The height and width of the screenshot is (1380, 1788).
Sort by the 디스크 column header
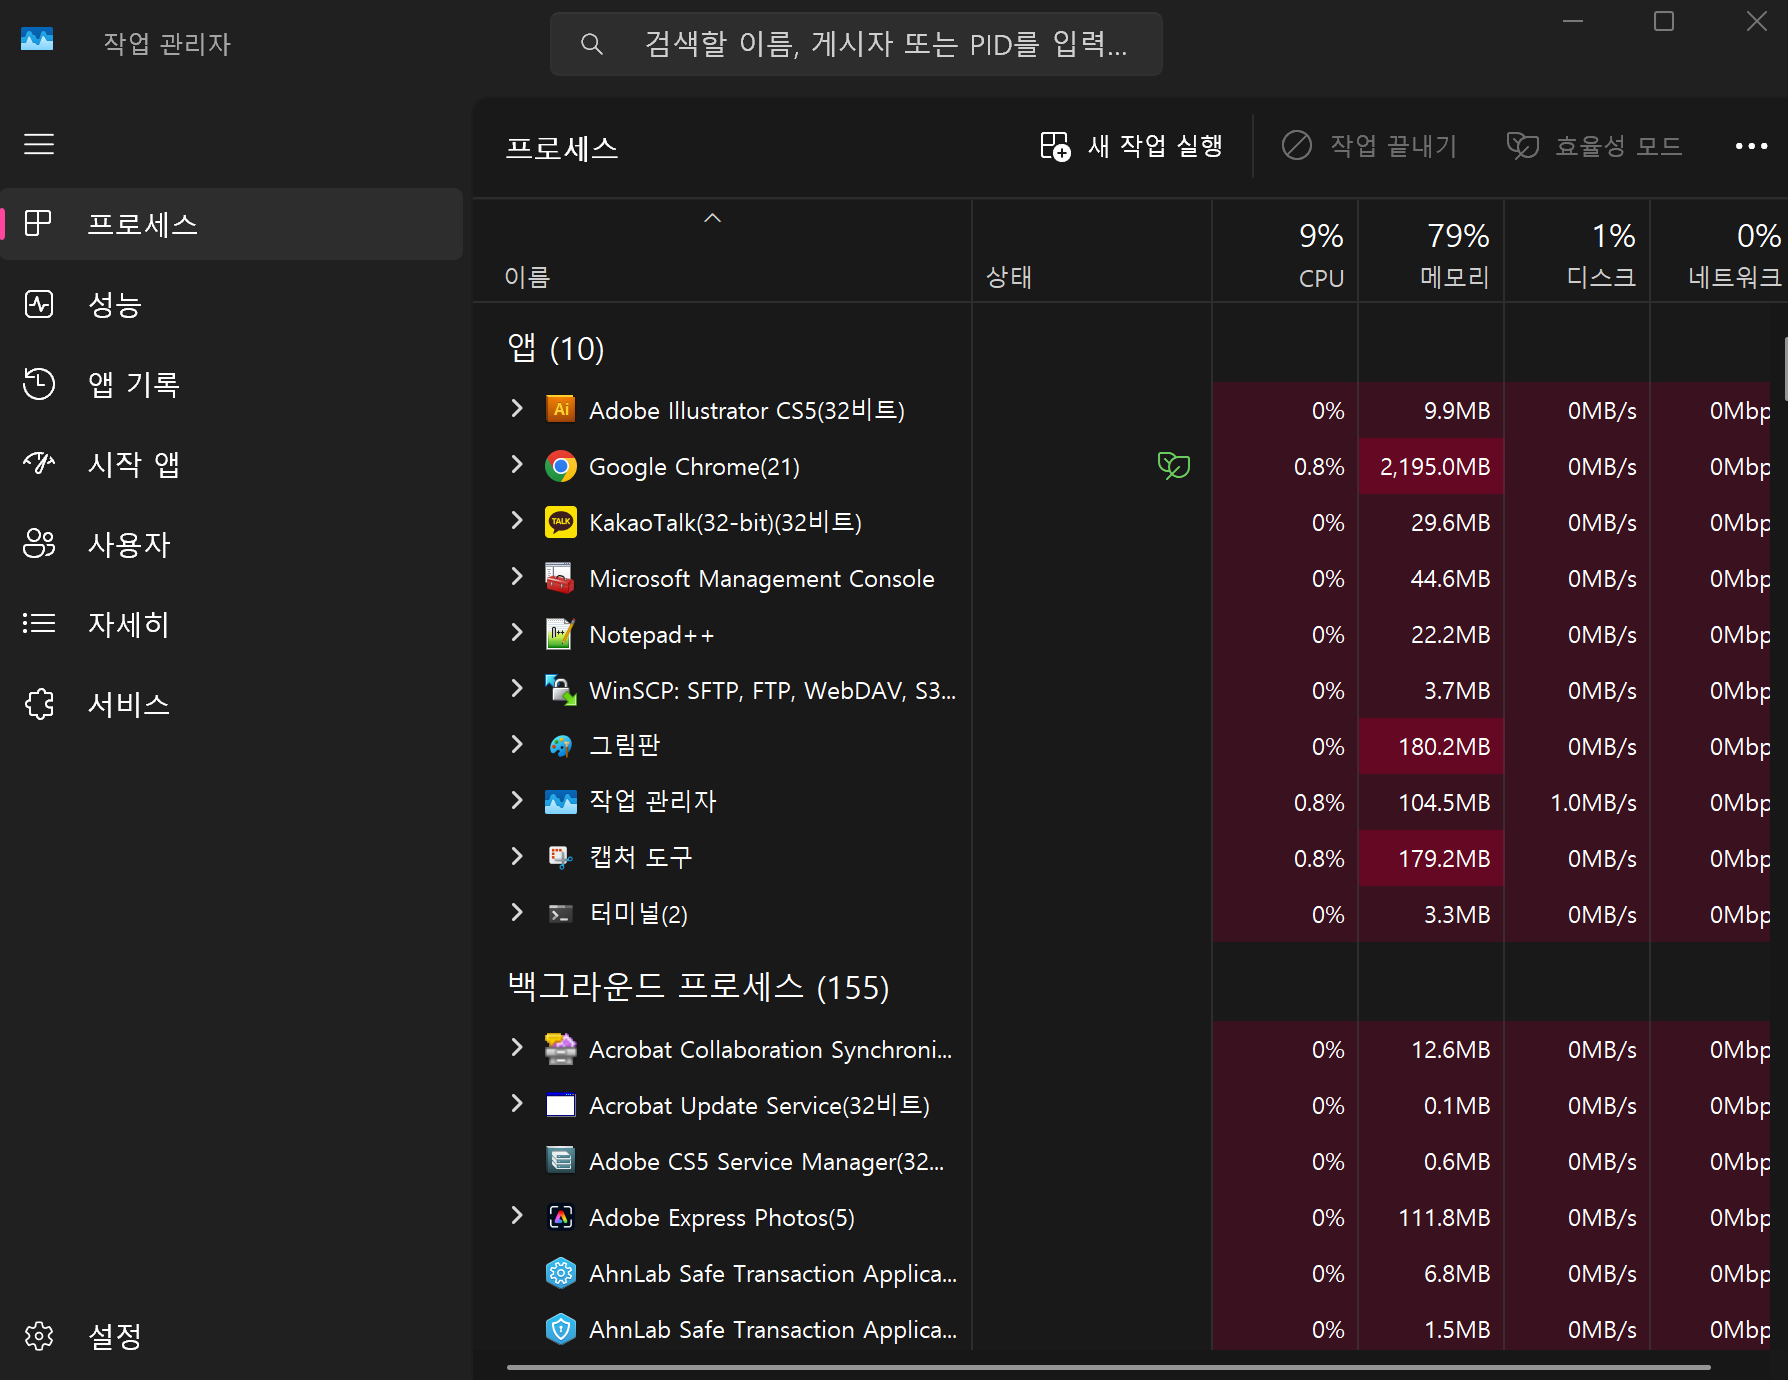[1577, 252]
